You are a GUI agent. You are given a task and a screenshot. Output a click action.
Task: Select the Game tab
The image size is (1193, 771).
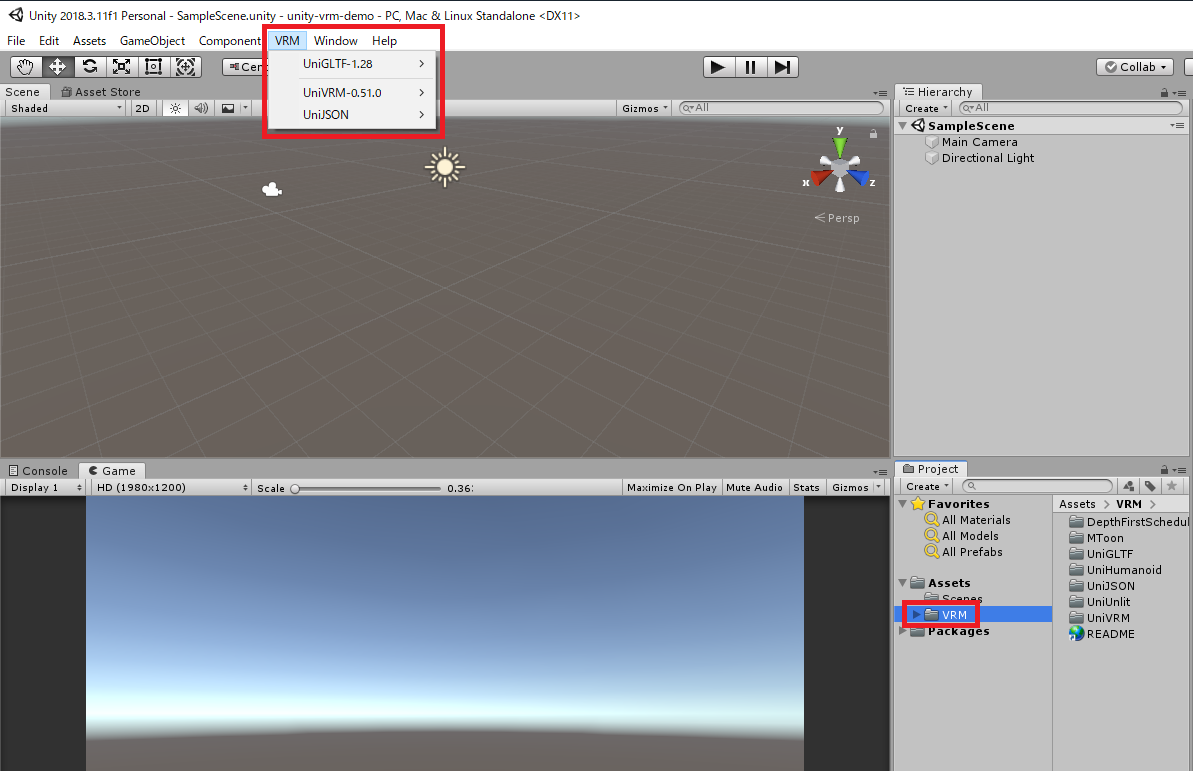(112, 471)
